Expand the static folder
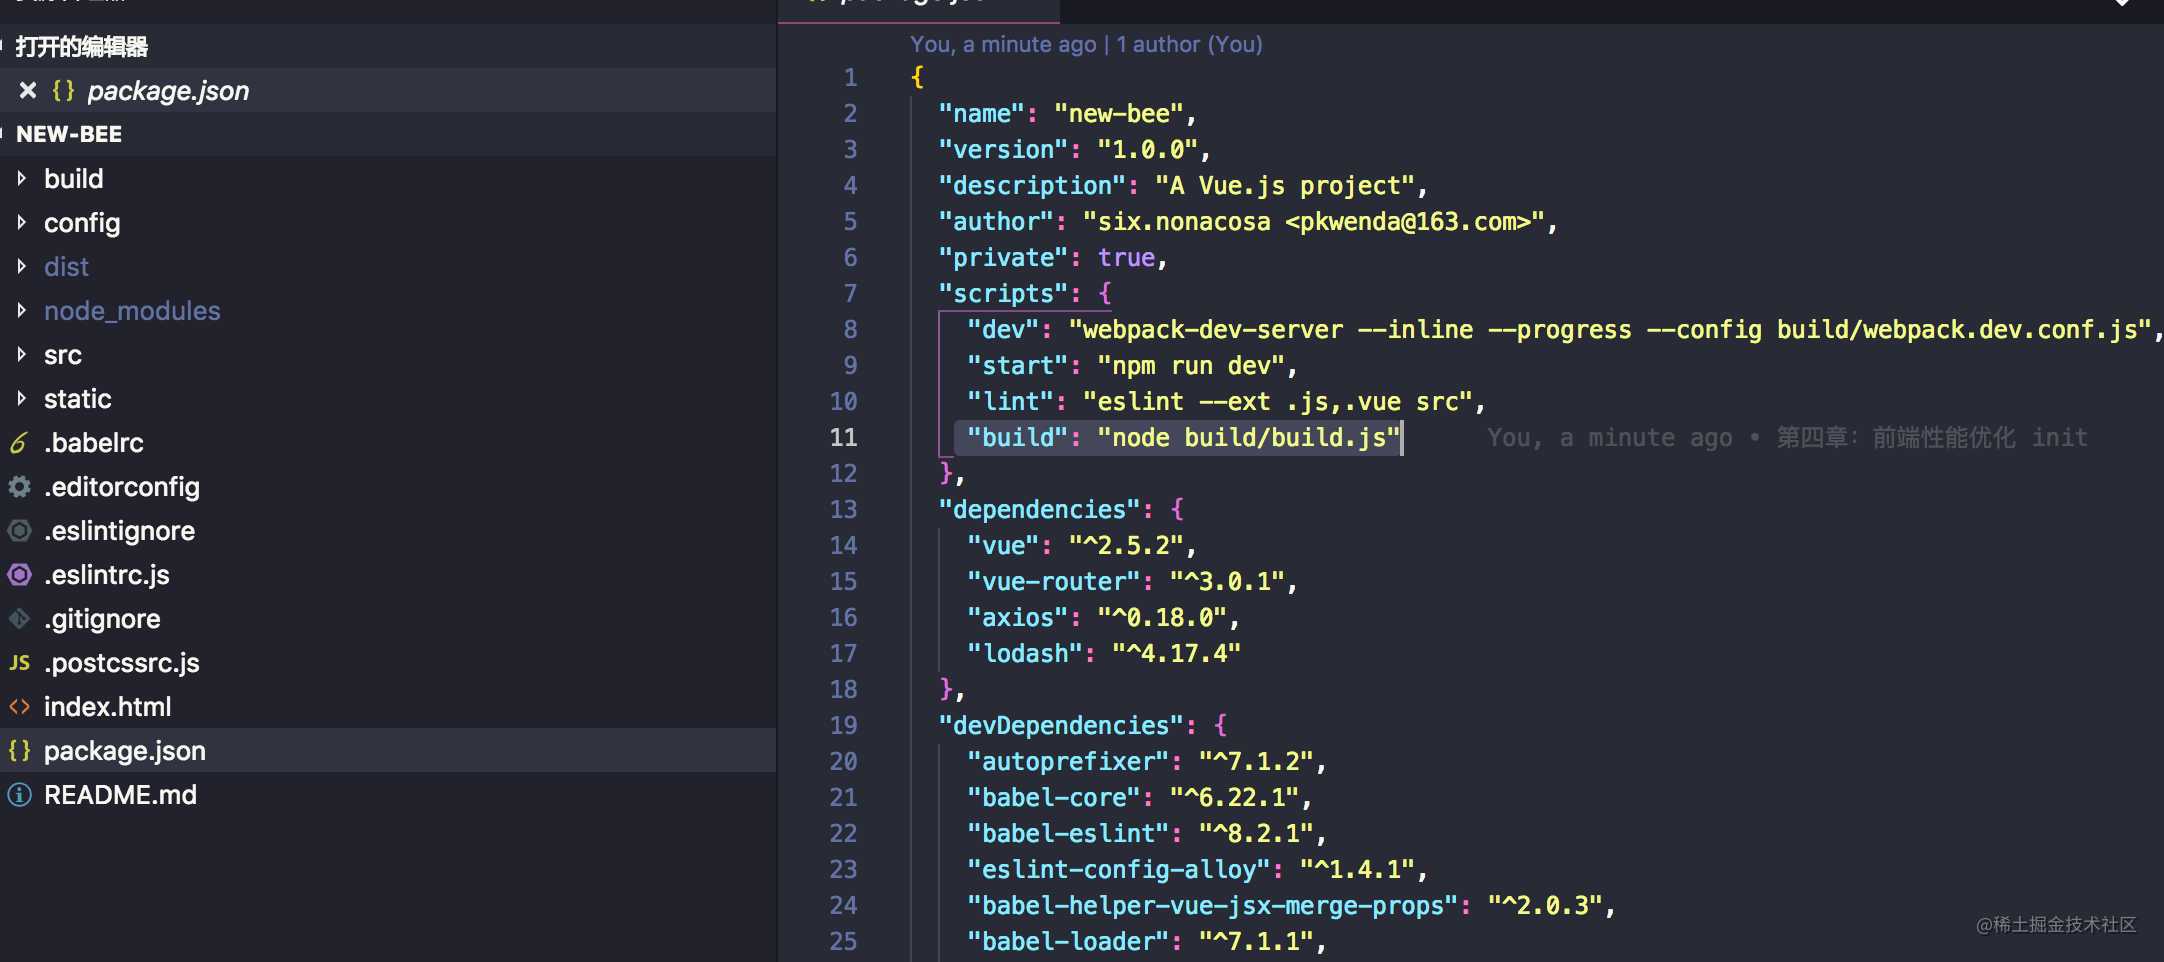The image size is (2164, 962). click(21, 398)
